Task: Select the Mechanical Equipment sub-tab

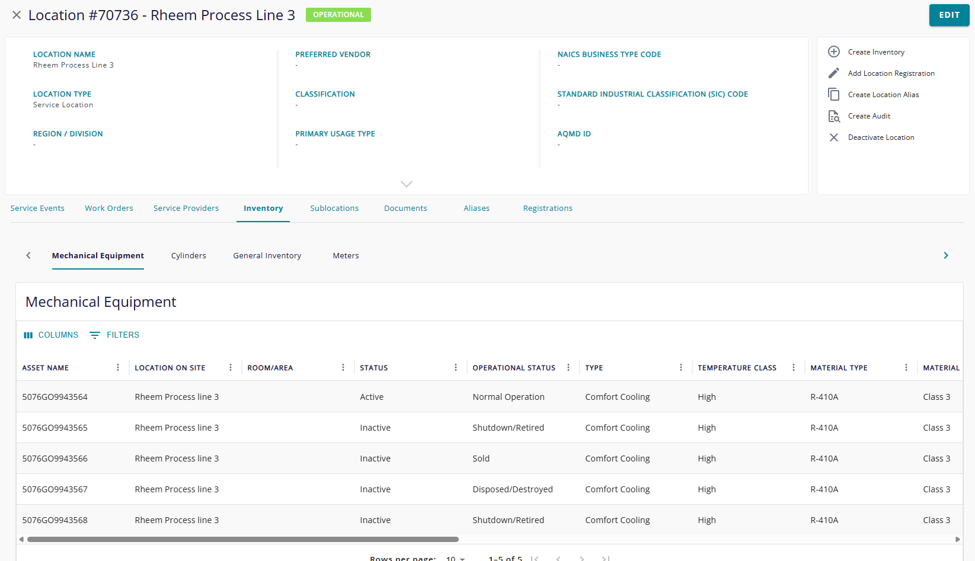Action: click(x=98, y=256)
